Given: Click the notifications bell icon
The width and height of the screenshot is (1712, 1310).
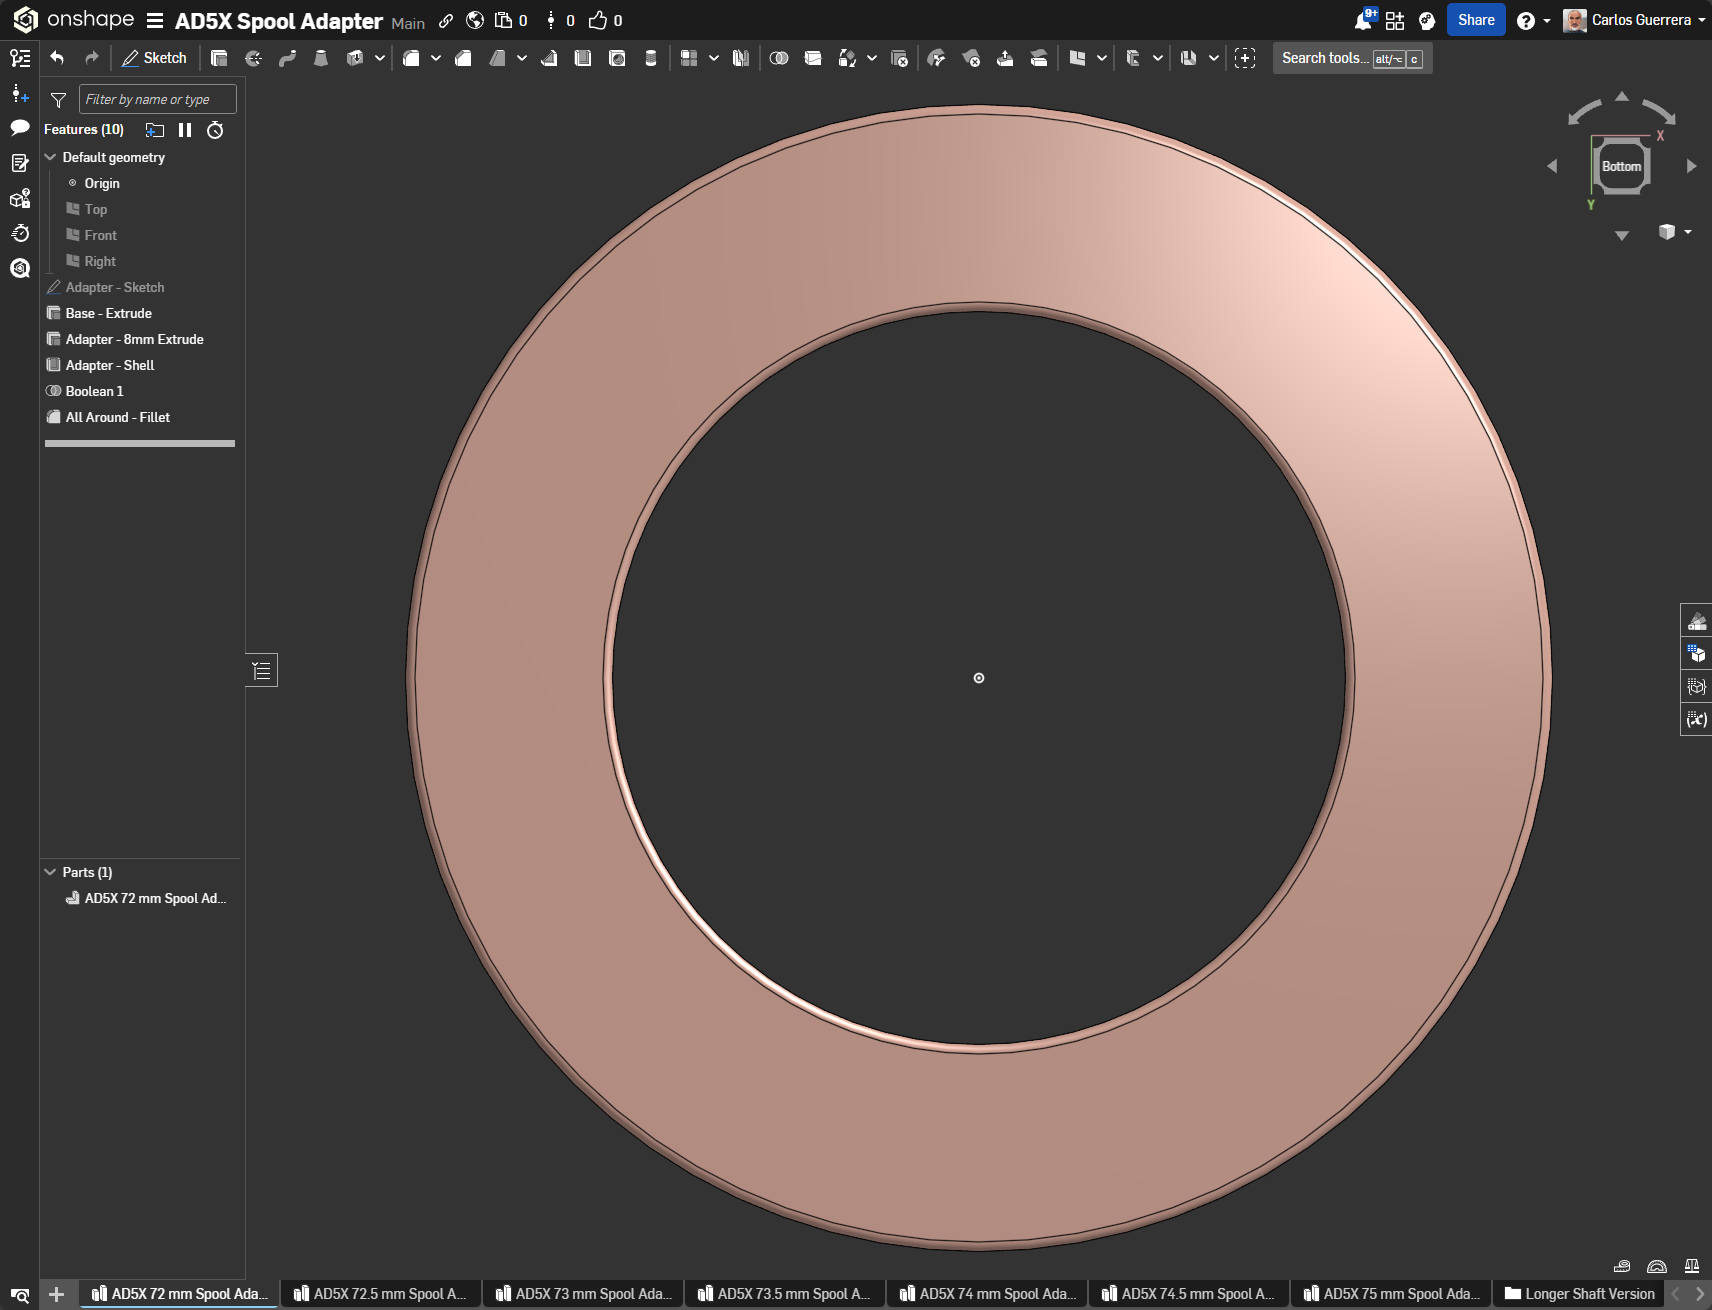Looking at the screenshot, I should tap(1363, 20).
